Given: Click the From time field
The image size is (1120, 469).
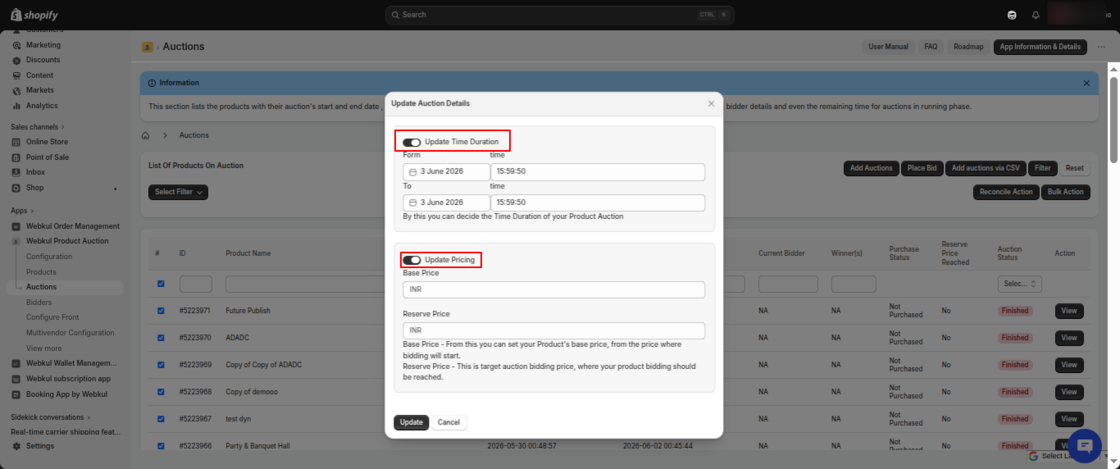Looking at the screenshot, I should [598, 172].
